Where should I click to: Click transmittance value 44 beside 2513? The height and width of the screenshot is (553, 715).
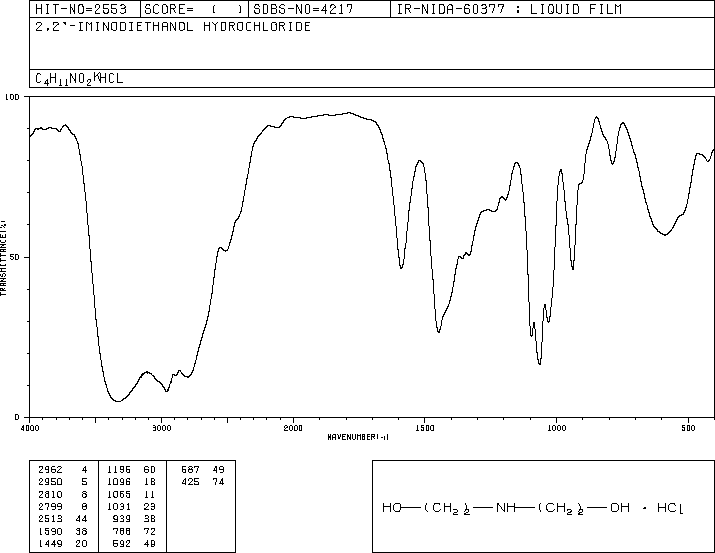(81, 519)
